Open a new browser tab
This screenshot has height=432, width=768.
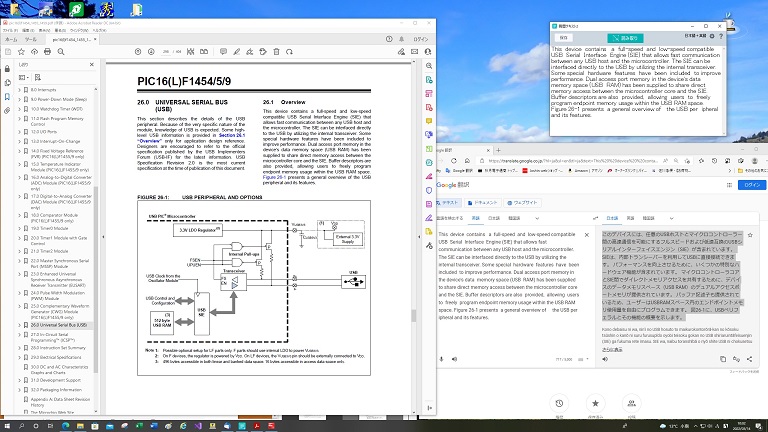(498, 150)
